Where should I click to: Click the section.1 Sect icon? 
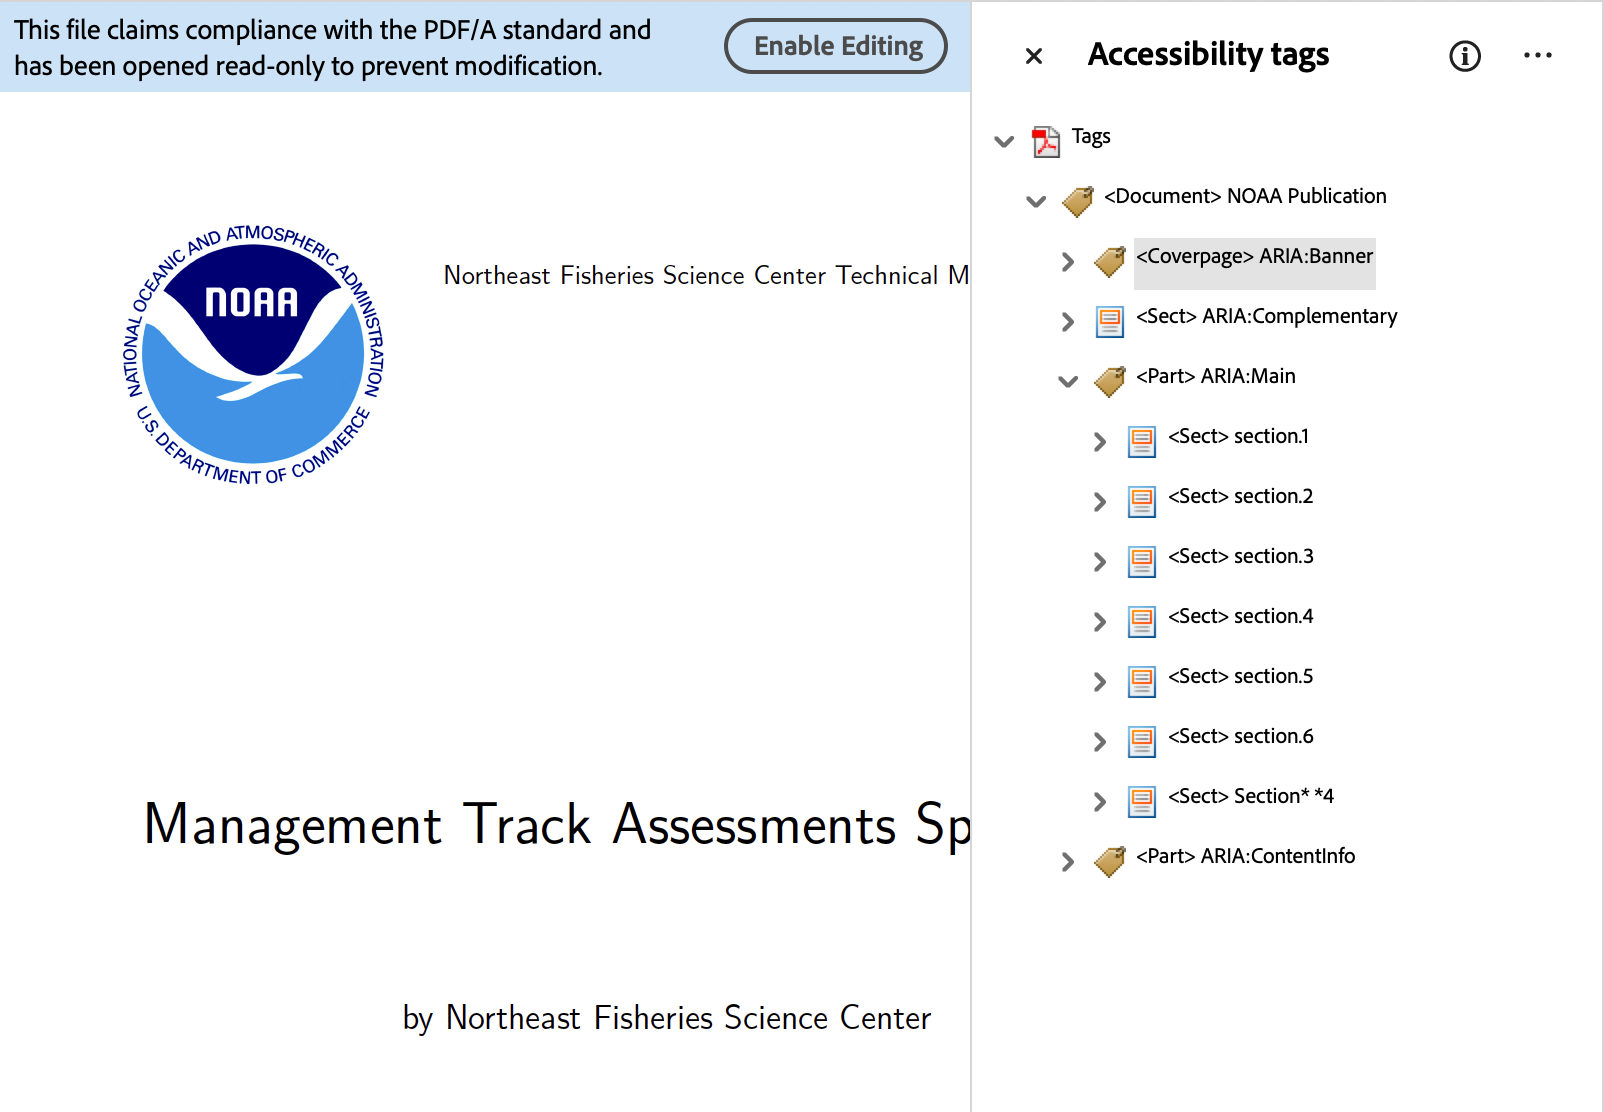point(1141,441)
